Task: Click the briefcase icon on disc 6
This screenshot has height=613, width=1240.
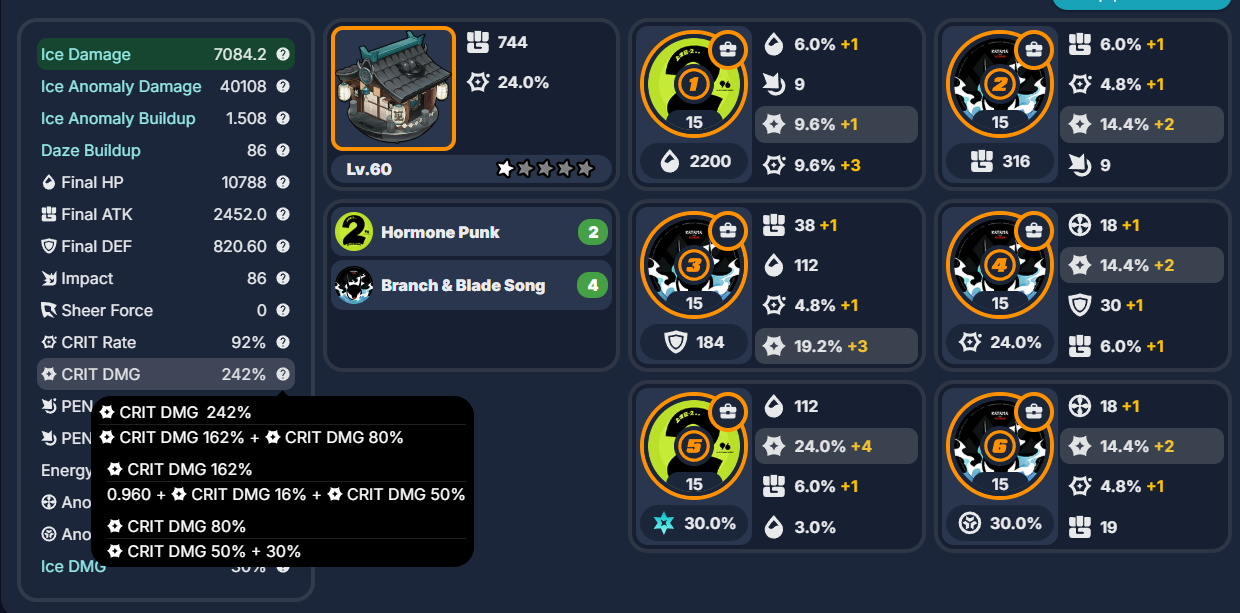Action: click(x=1035, y=411)
